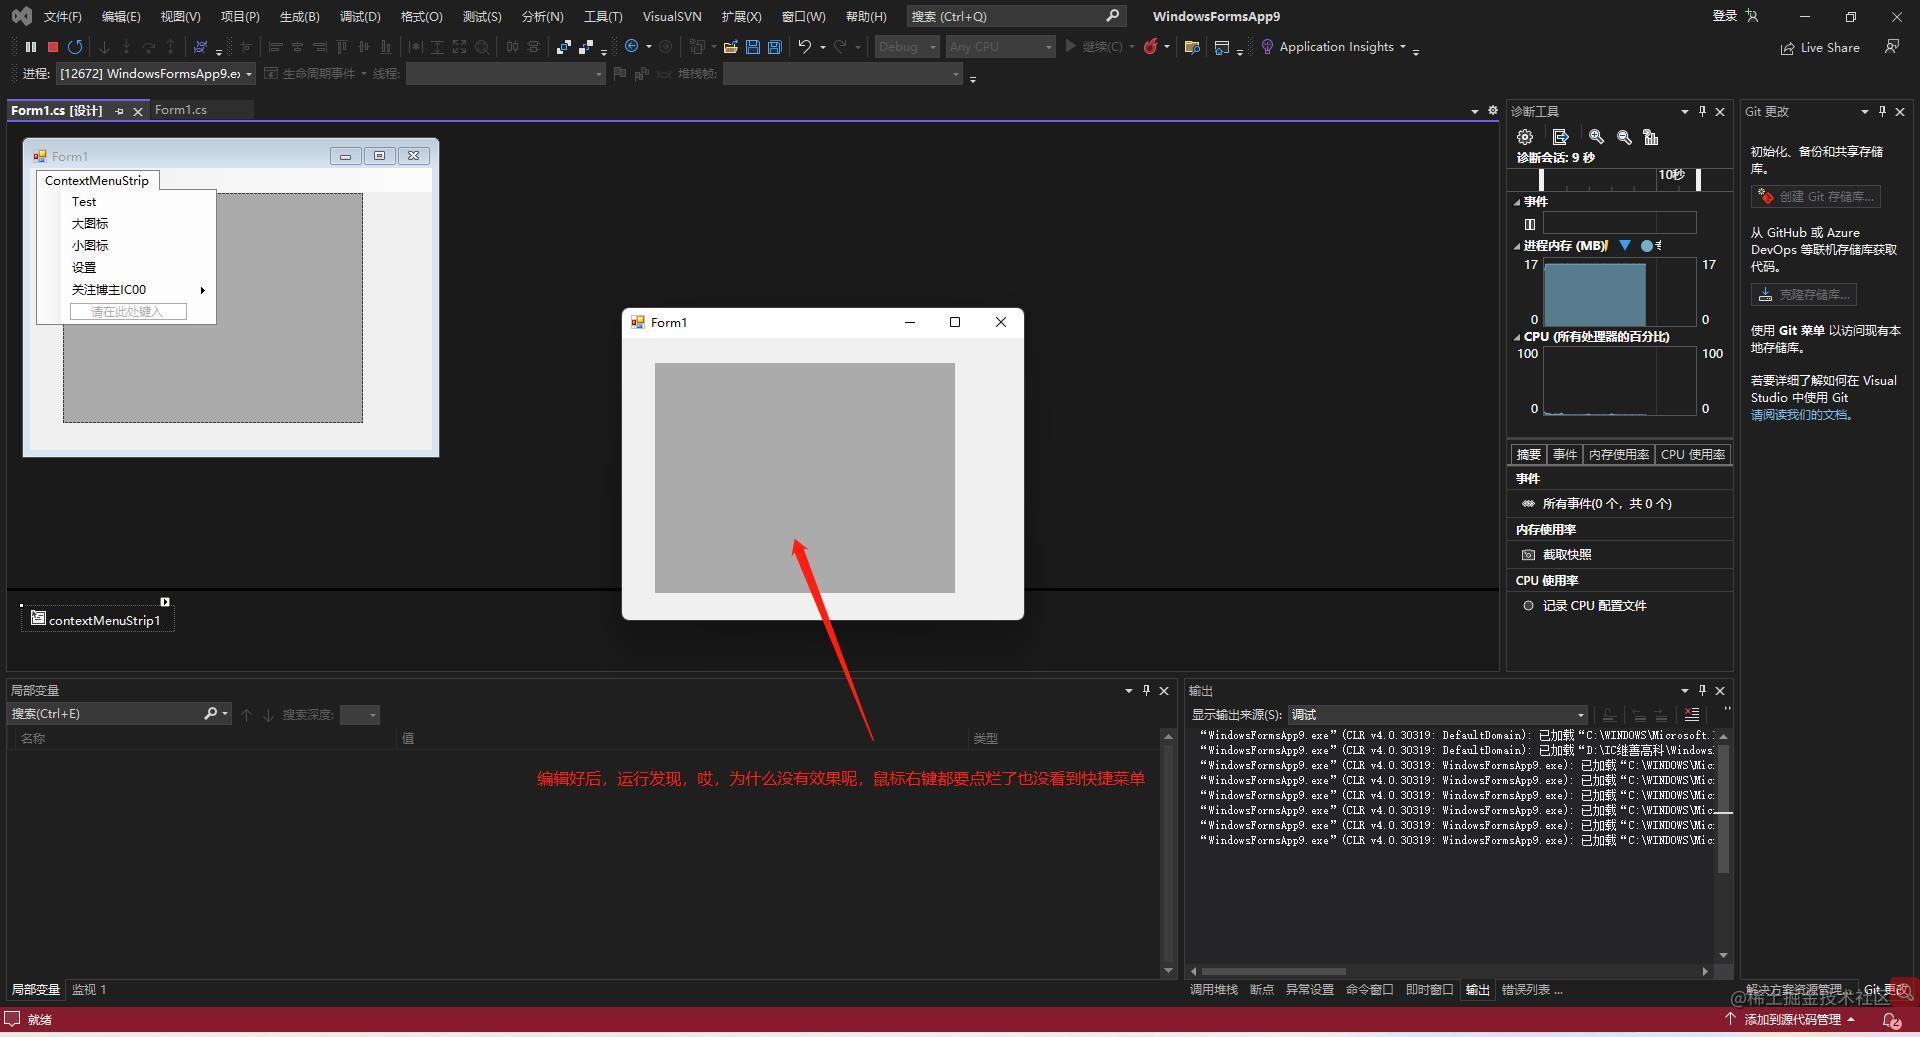Viewport: 1920px width, 1037px height.
Task: Open diagnostic tools settings gear
Action: (x=1525, y=137)
